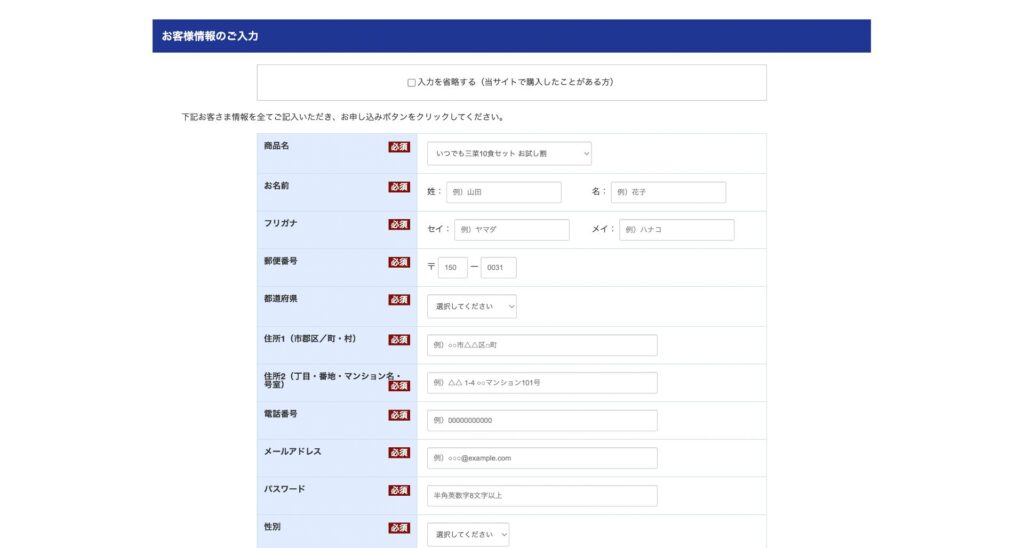Screen dimensions: 1024x548
Task: Click the 必須 badge beside 商品名
Action: pos(399,147)
